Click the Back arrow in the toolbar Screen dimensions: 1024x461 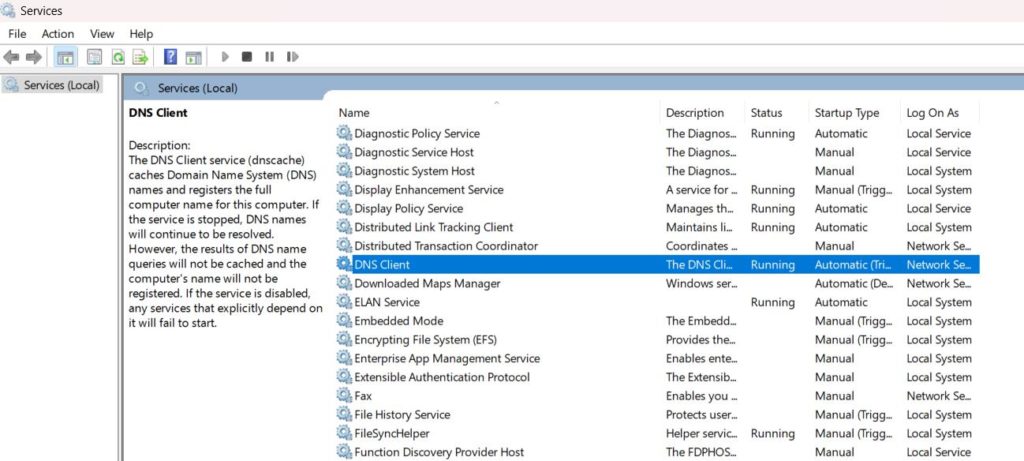coord(12,57)
